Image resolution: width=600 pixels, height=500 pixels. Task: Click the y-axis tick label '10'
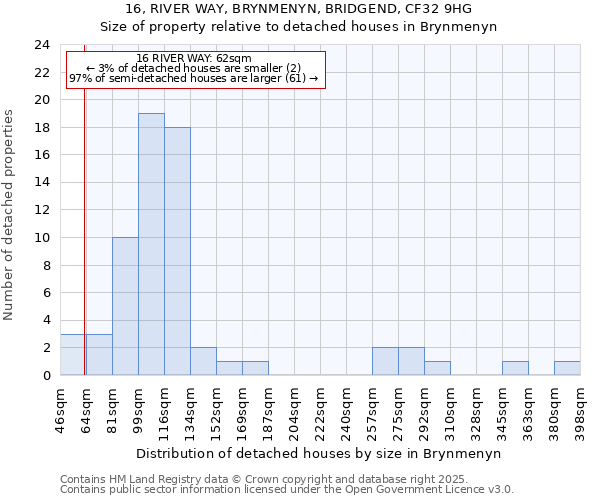click(x=42, y=238)
